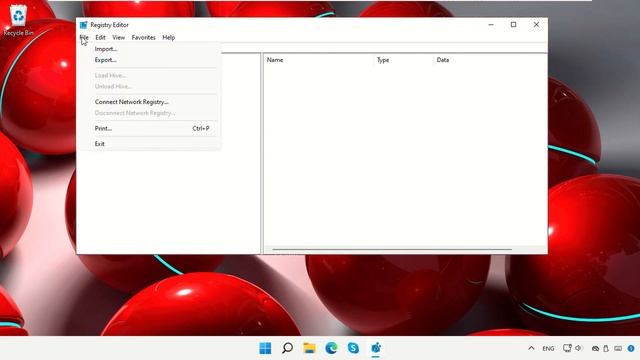Open the volume speaker tray icon
Image resolution: width=640 pixels, height=360 pixels.
point(578,348)
